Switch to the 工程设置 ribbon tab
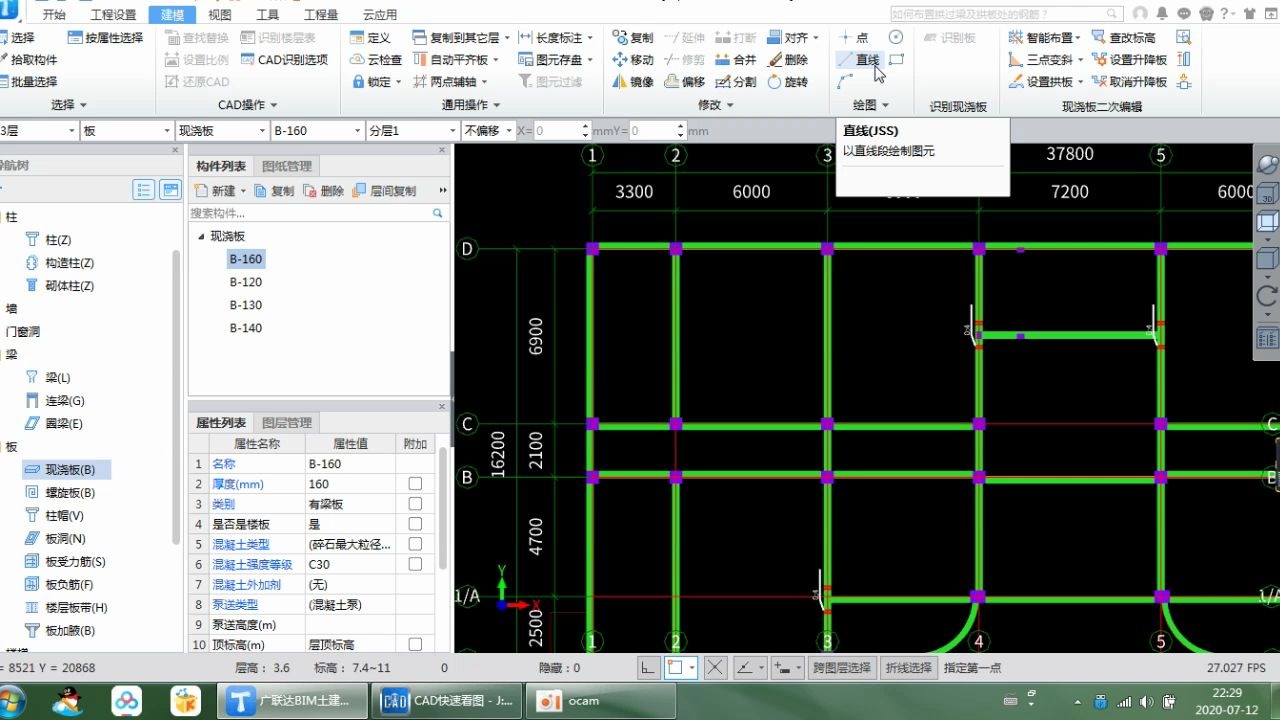The height and width of the screenshot is (720, 1280). coord(113,15)
